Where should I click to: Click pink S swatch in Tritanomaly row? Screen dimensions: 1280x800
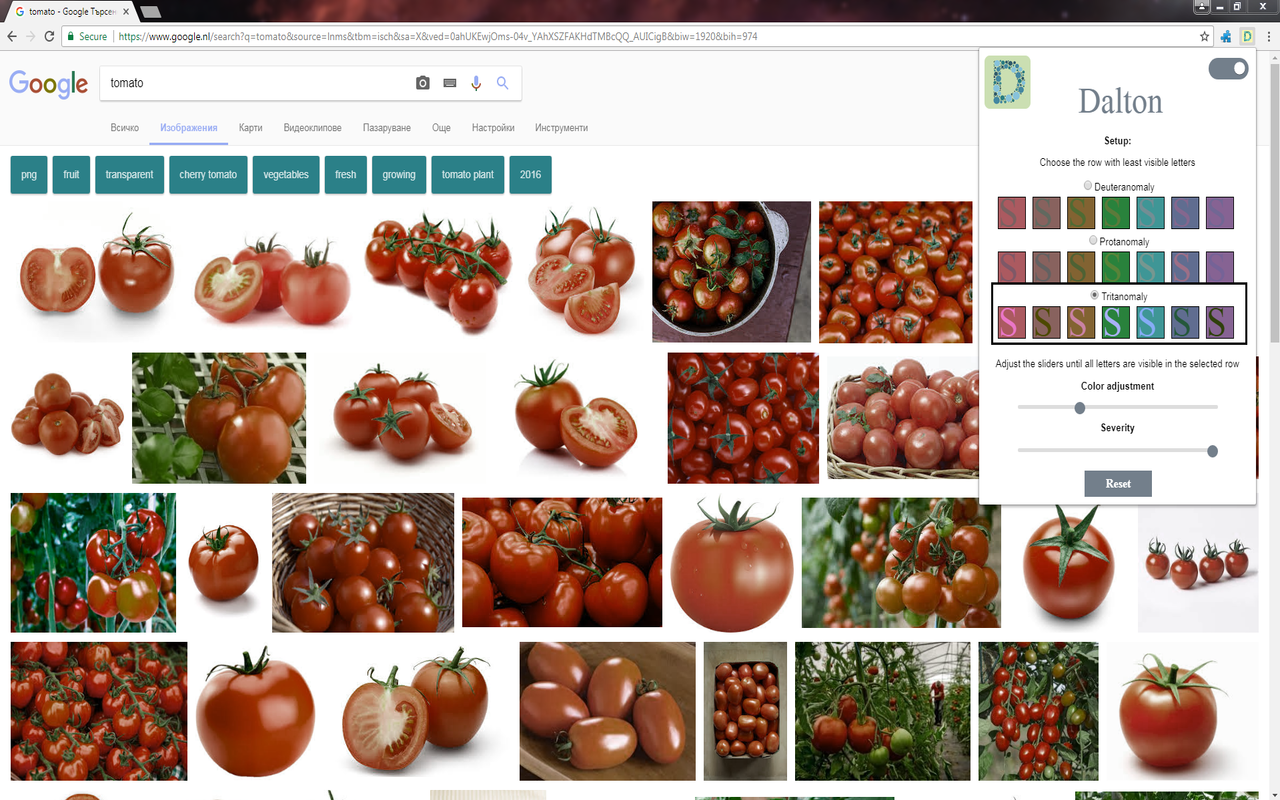pos(1012,322)
